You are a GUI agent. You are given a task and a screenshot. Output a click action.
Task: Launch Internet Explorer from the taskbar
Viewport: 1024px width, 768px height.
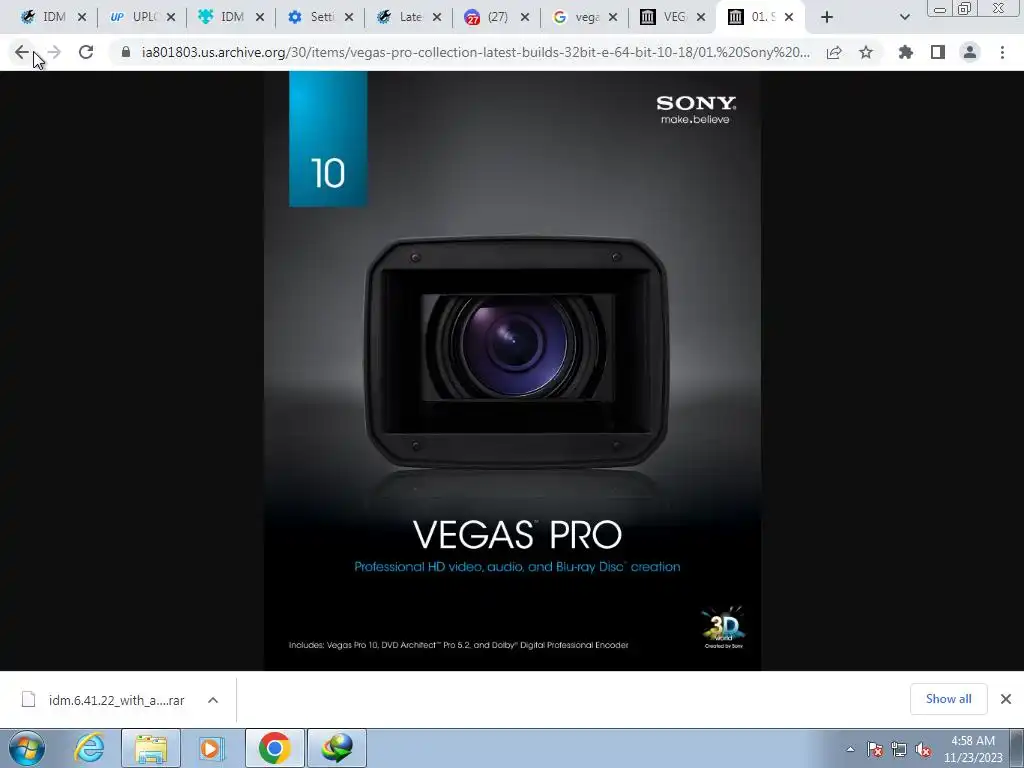89,748
